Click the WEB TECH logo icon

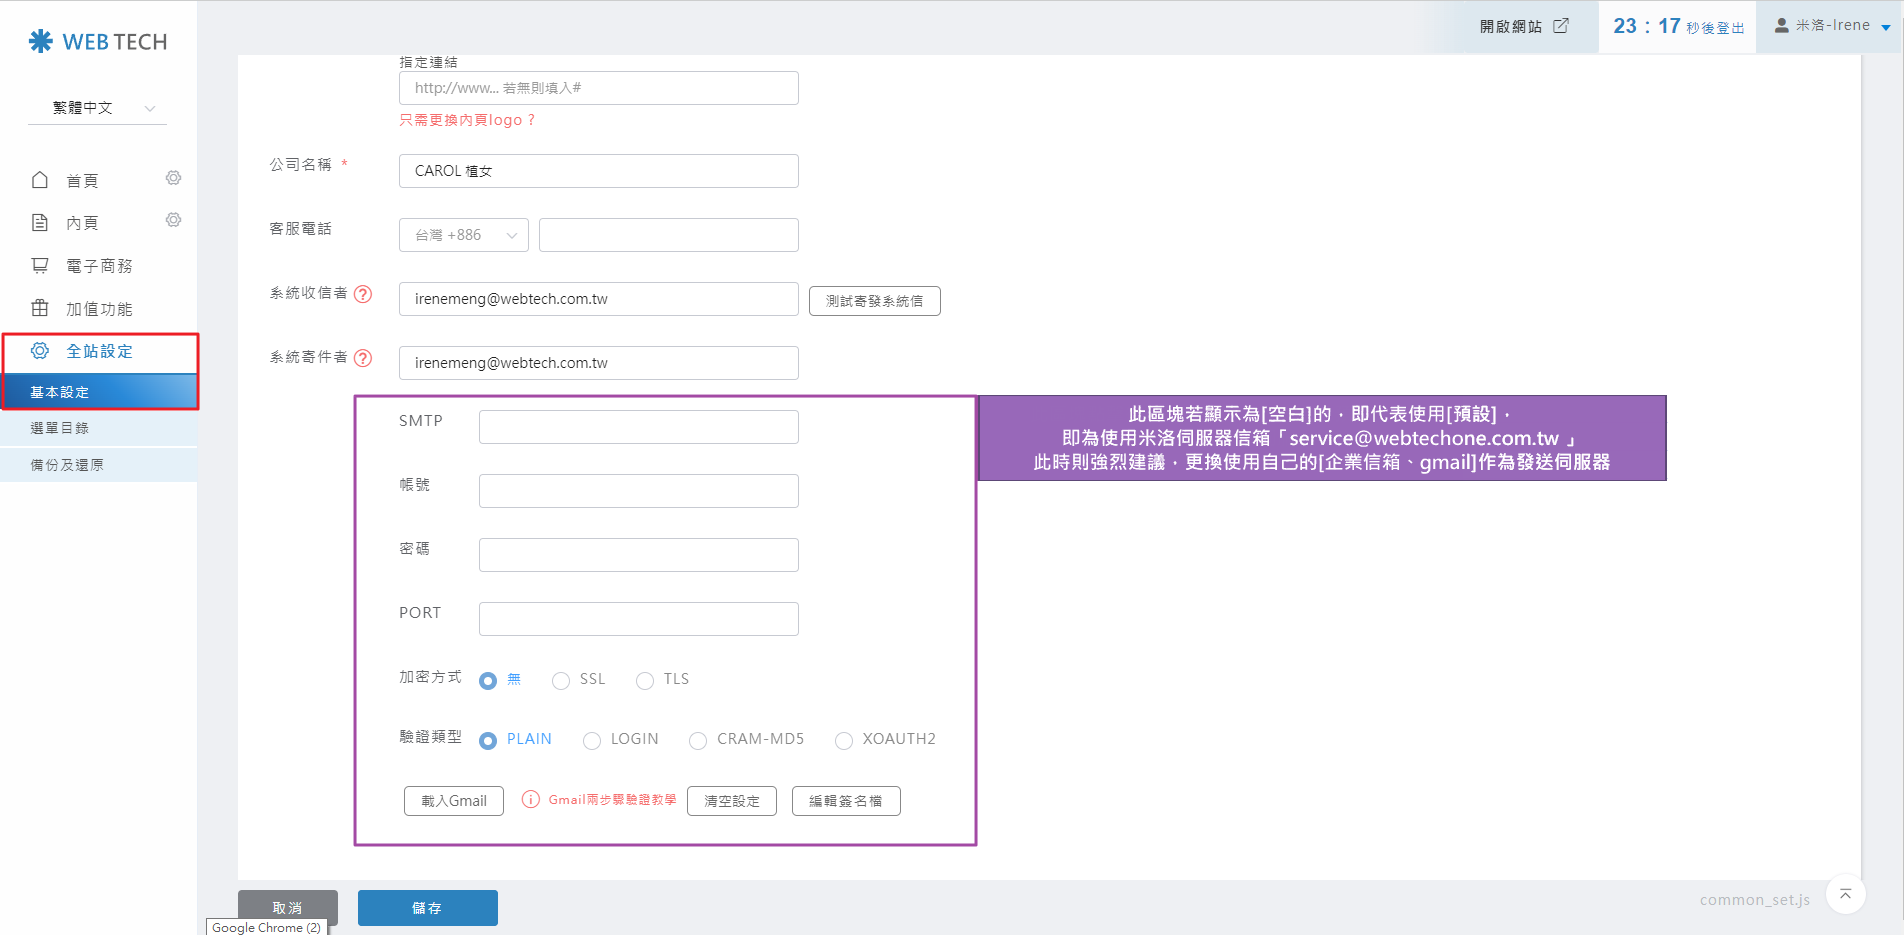point(41,41)
